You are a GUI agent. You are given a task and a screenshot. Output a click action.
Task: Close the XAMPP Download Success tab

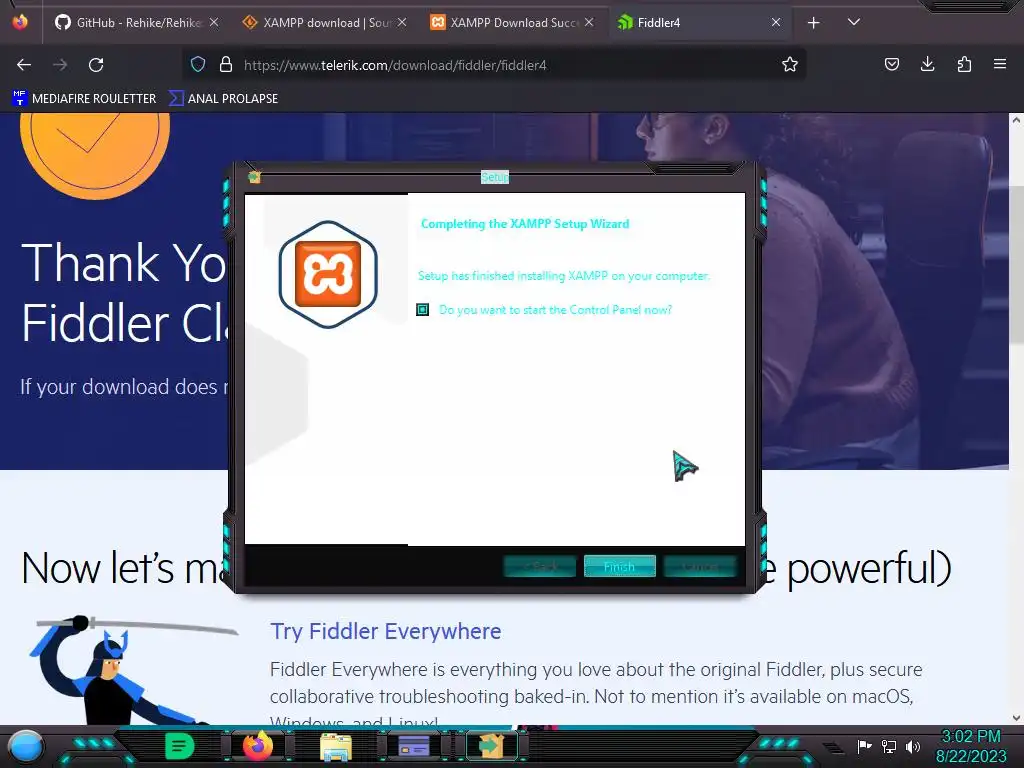[x=589, y=22]
